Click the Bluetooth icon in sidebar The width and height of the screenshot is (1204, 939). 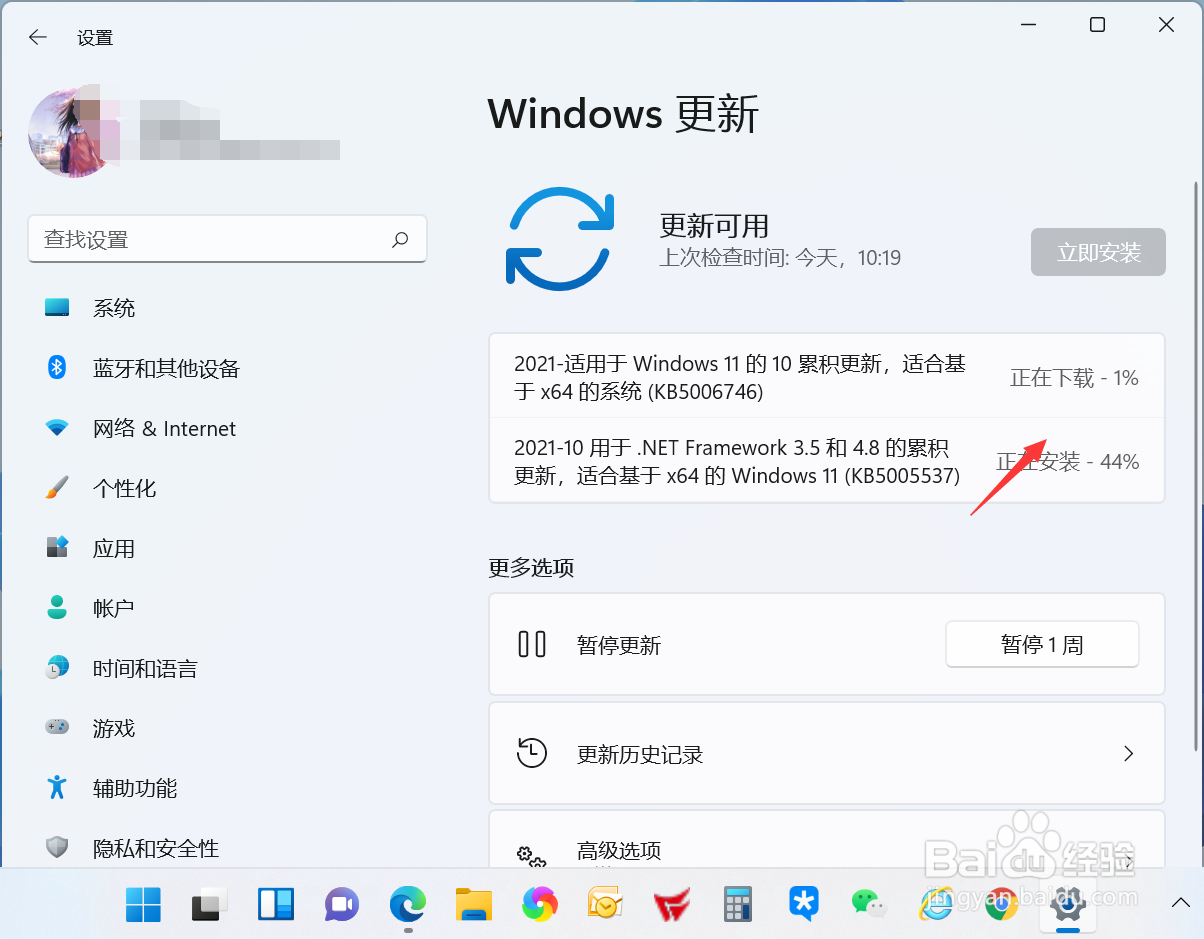click(57, 367)
